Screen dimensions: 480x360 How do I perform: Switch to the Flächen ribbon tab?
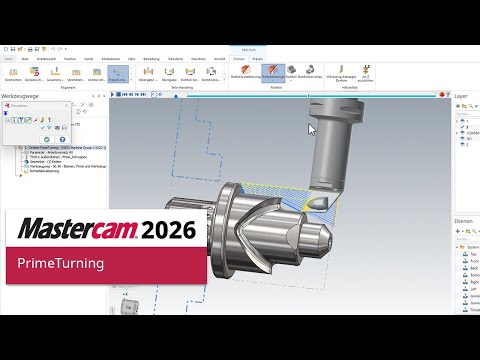click(x=70, y=59)
